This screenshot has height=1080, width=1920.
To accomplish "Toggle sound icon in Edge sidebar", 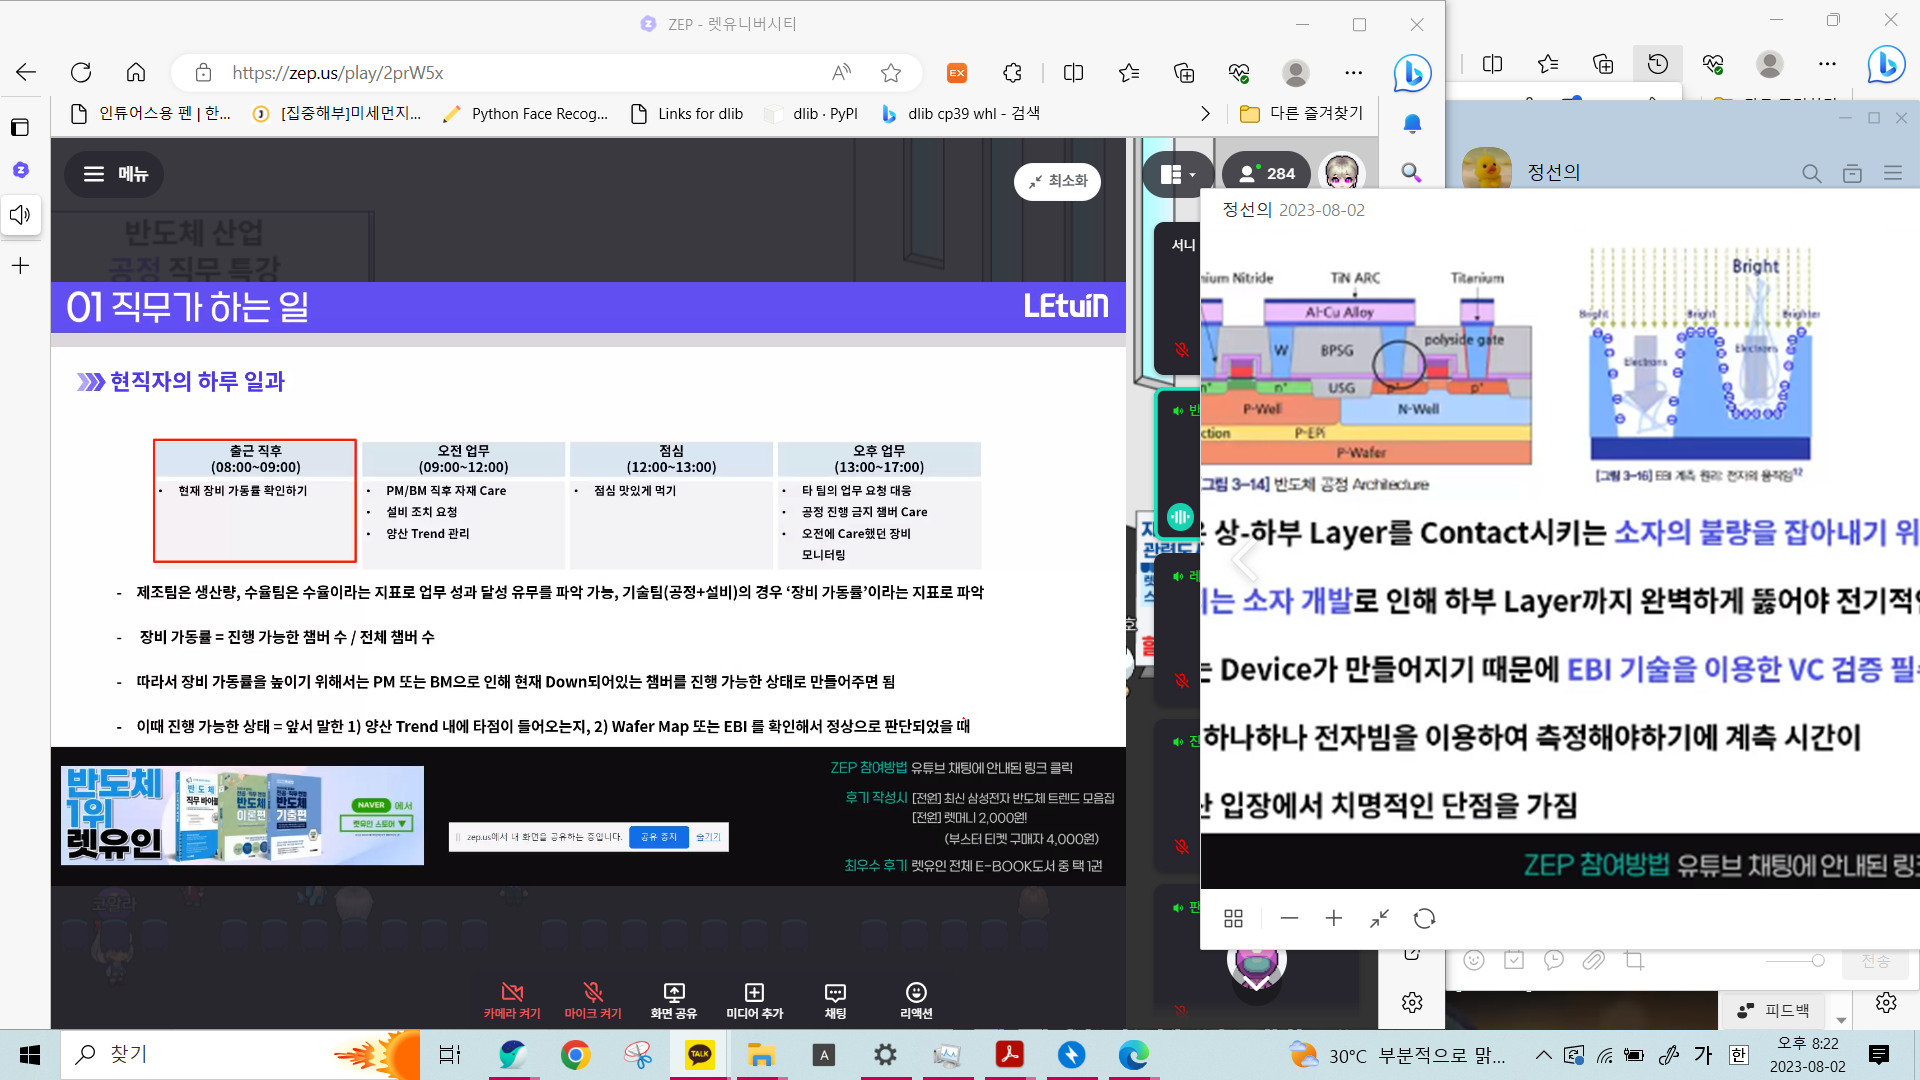I will [x=20, y=215].
